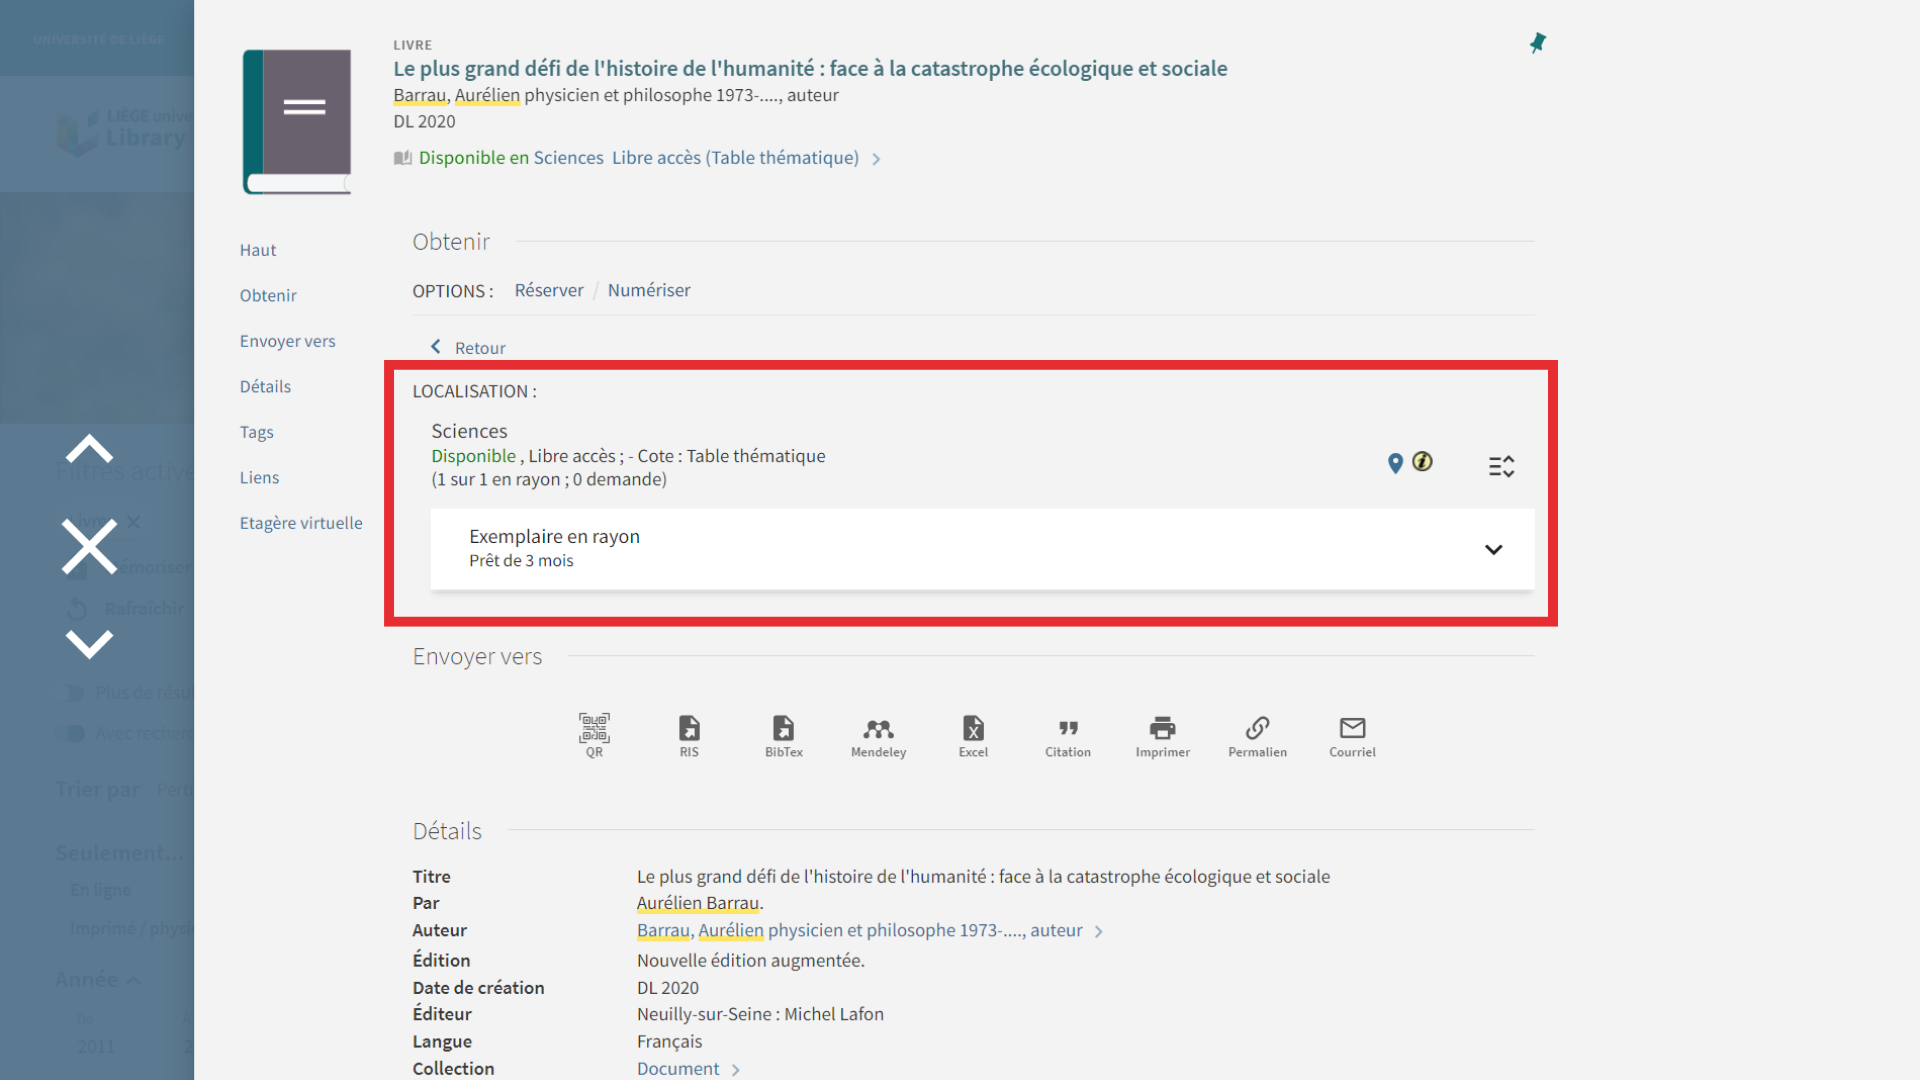Click the book cover thumbnail
This screenshot has width=1920, height=1080.
tap(297, 121)
